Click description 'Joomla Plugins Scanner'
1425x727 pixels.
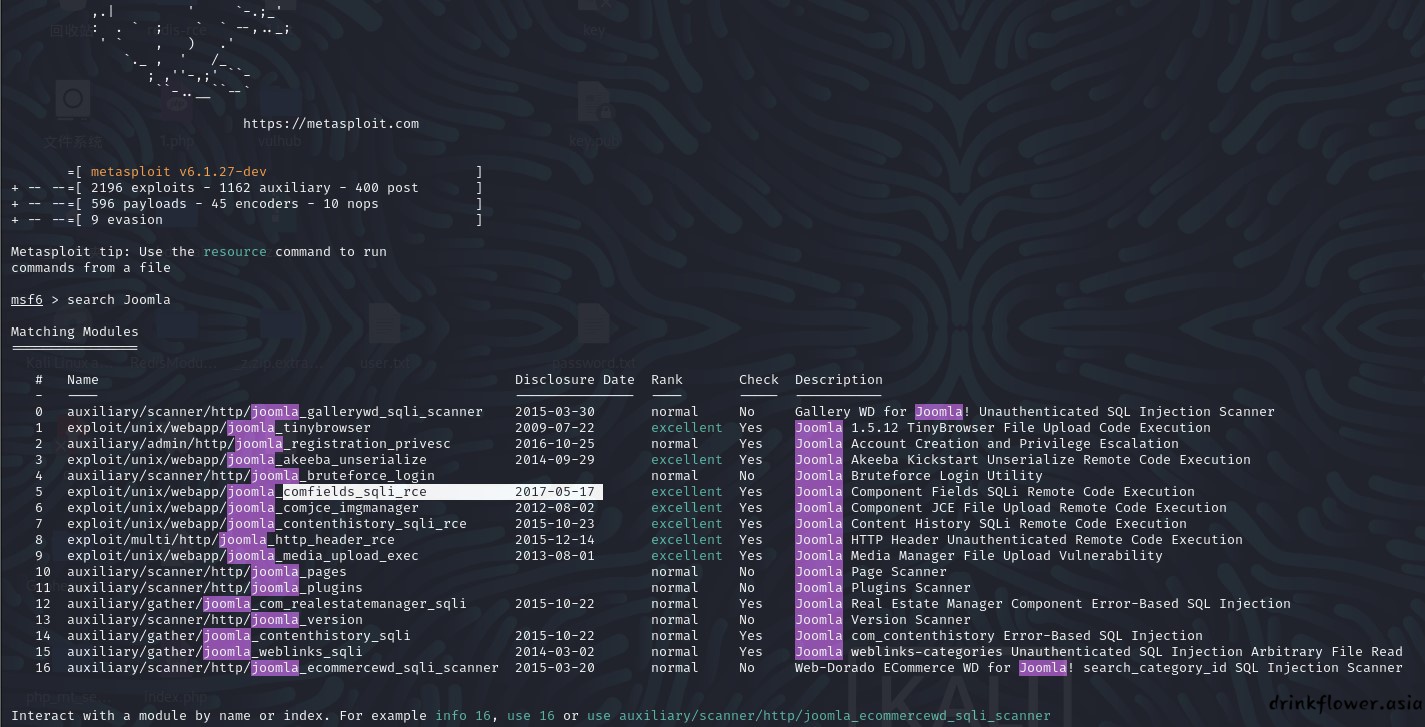point(883,588)
